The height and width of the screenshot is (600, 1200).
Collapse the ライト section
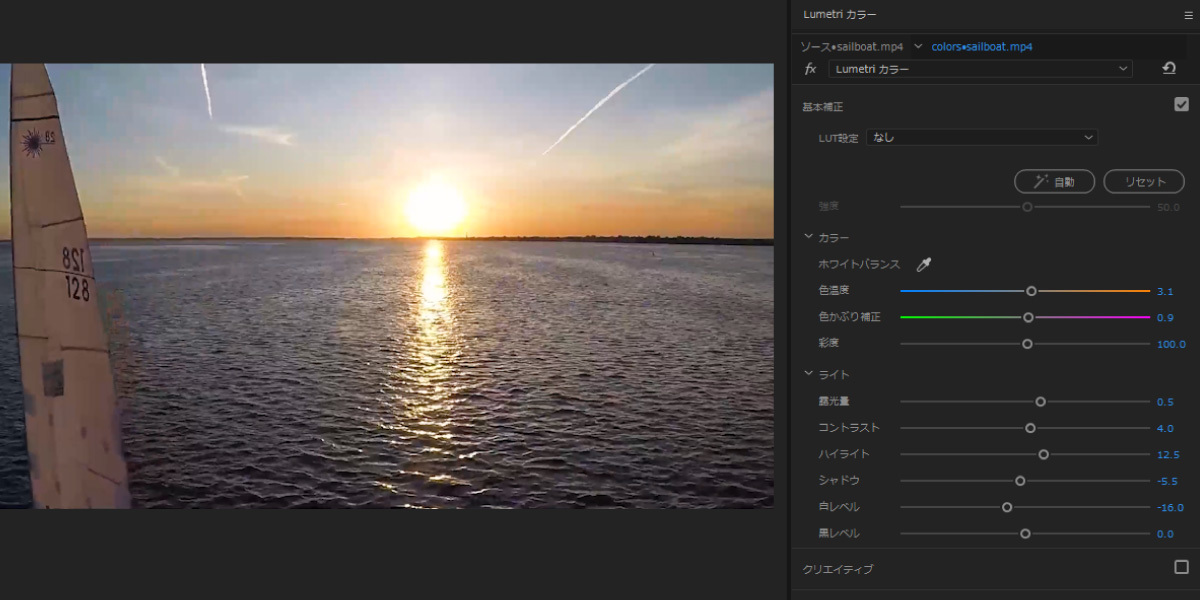(x=808, y=374)
